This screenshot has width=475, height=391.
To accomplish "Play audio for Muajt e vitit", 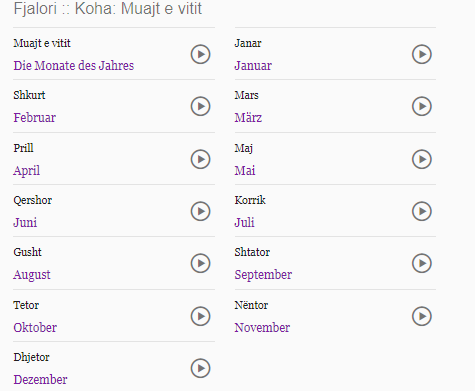I will [200, 54].
